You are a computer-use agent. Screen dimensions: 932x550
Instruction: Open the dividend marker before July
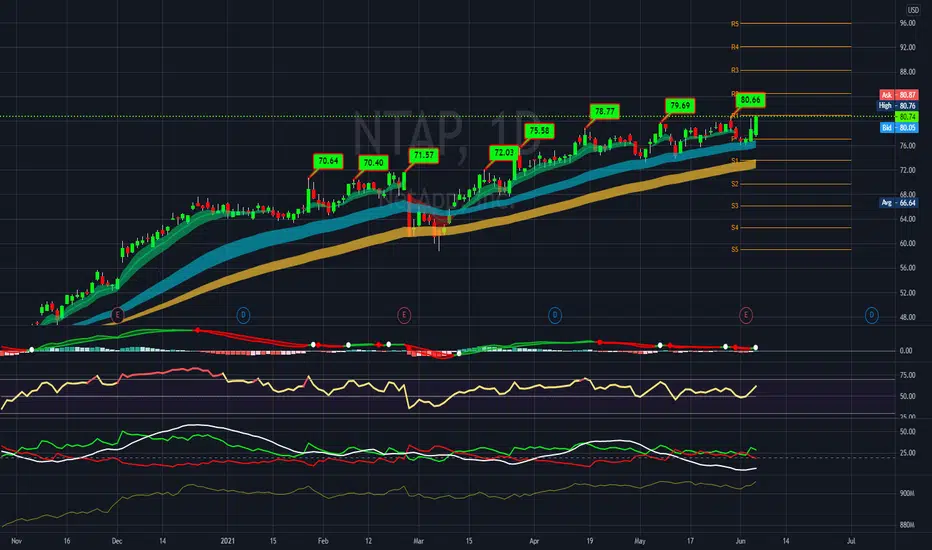tap(871, 315)
